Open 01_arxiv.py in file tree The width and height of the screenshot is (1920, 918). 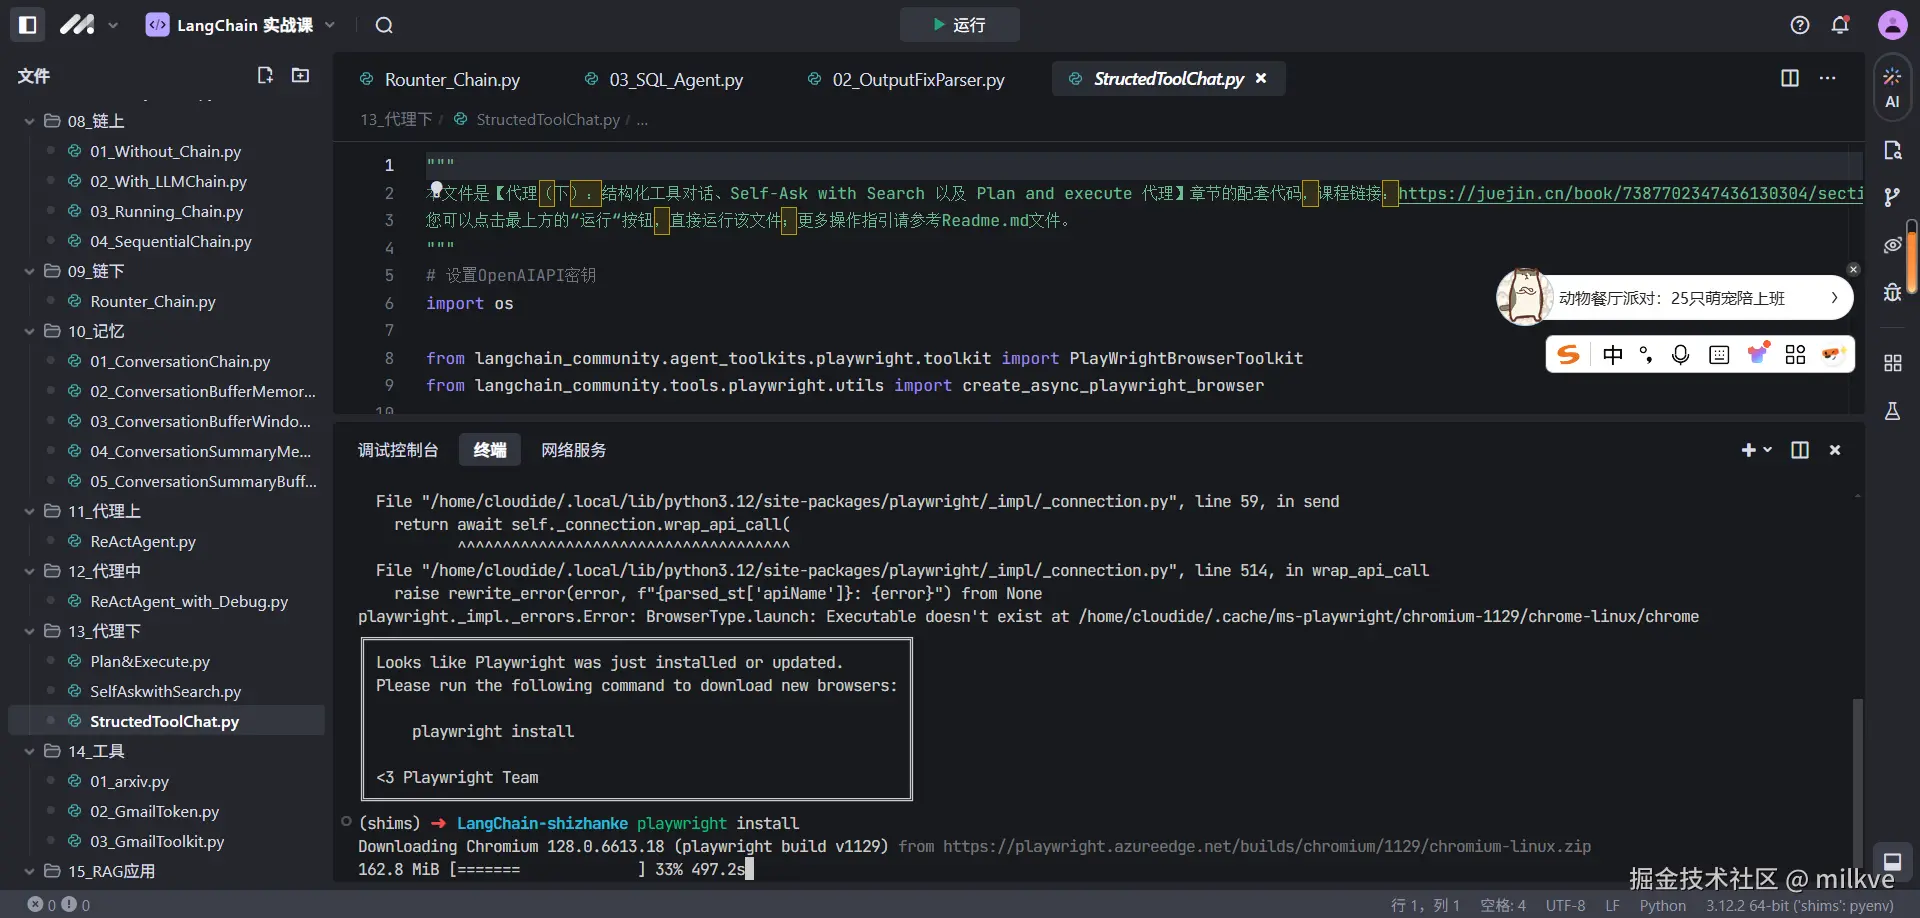click(x=129, y=781)
